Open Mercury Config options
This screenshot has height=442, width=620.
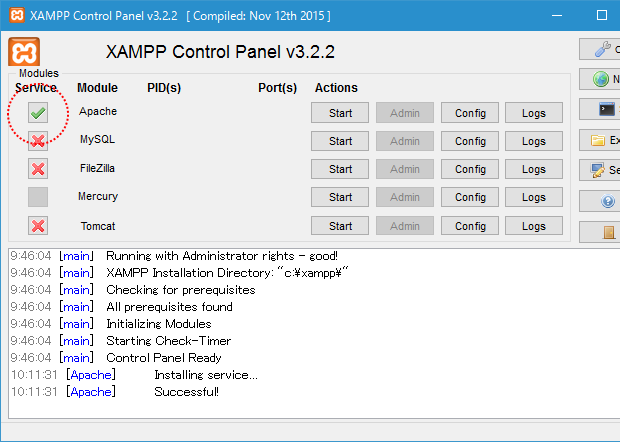[470, 197]
